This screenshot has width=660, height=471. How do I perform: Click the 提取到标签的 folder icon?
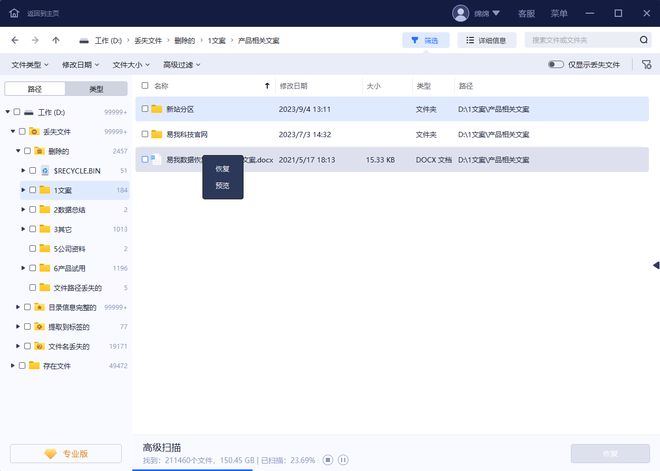coord(40,326)
